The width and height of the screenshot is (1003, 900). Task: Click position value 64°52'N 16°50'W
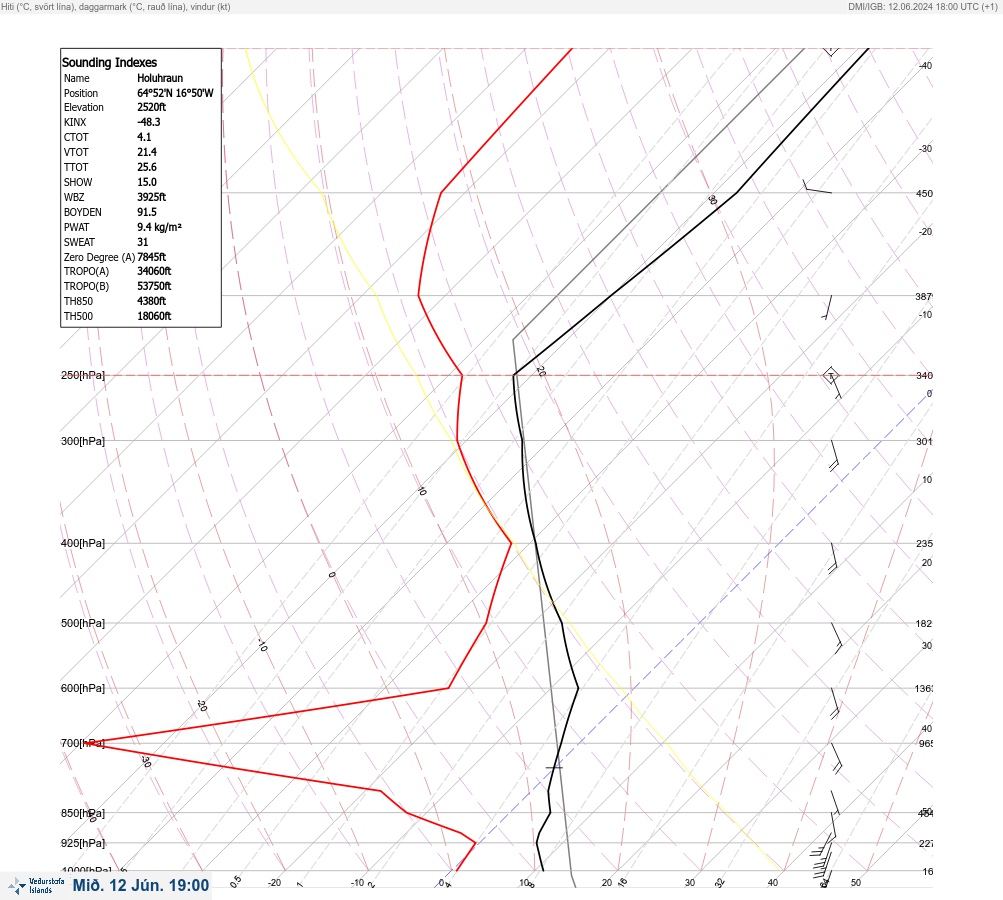pyautogui.click(x=175, y=93)
